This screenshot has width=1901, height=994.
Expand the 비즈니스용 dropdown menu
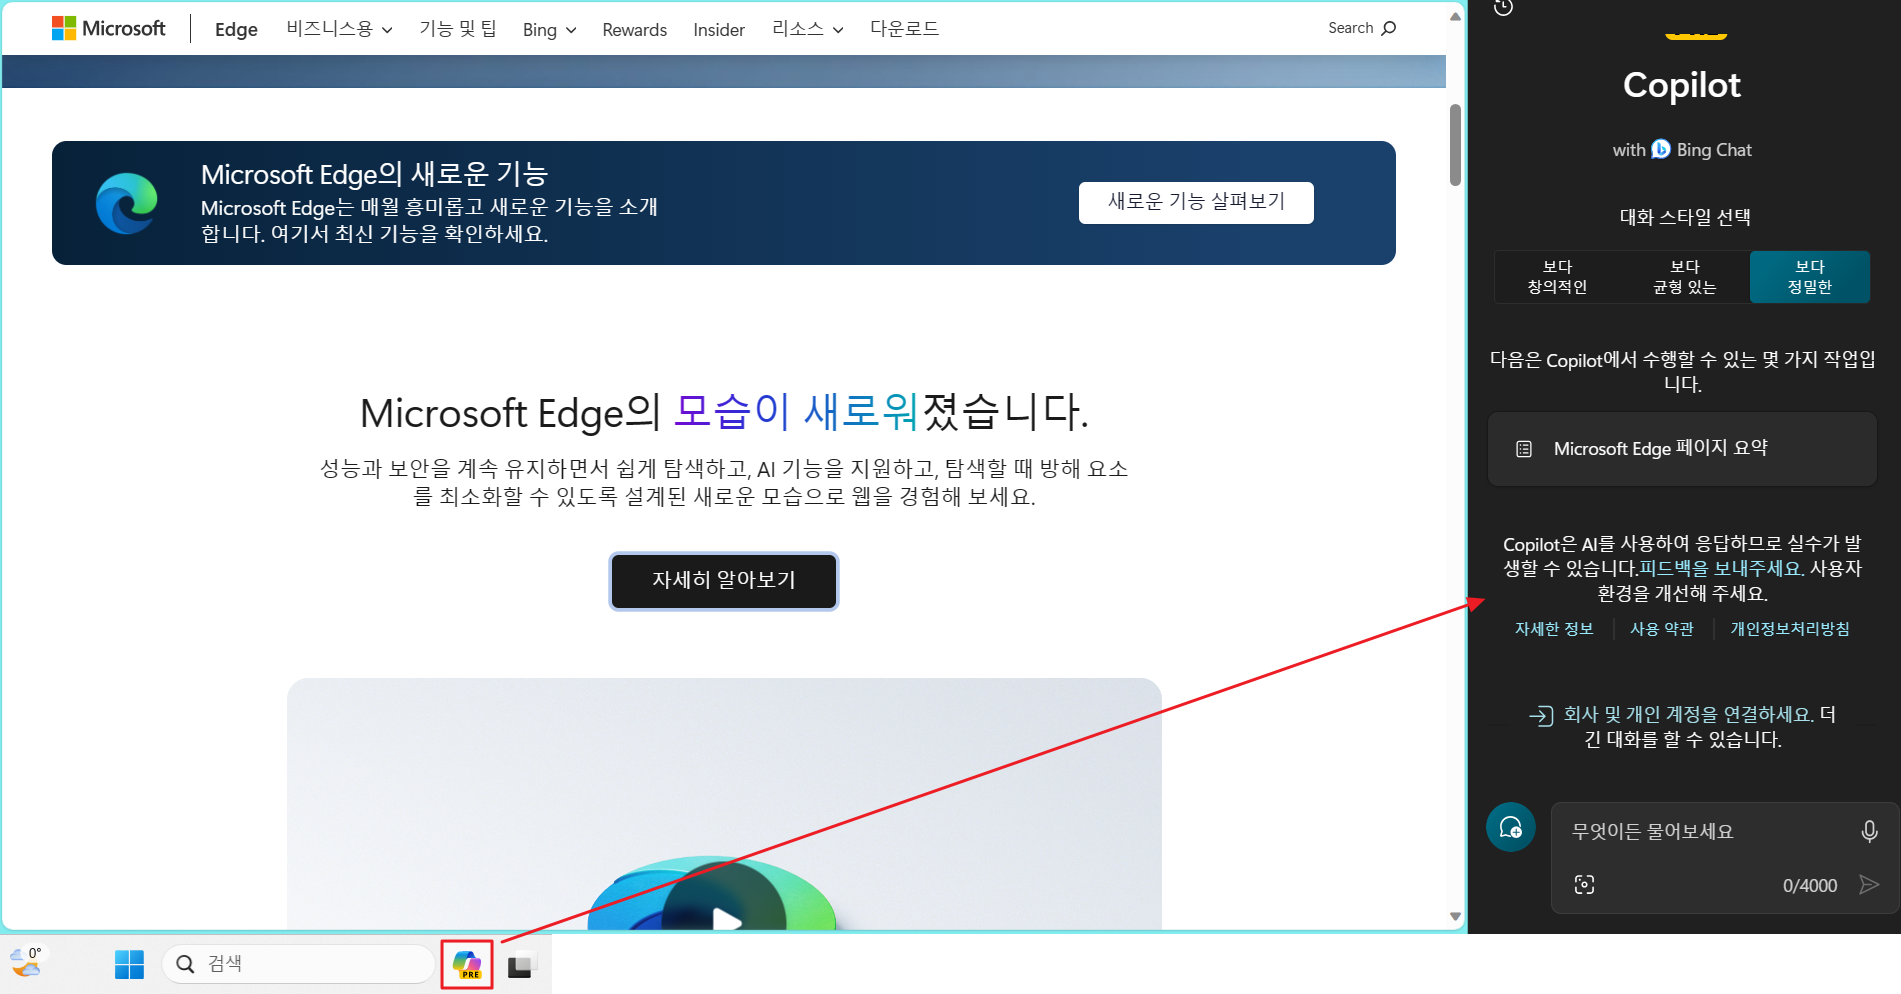click(x=339, y=29)
